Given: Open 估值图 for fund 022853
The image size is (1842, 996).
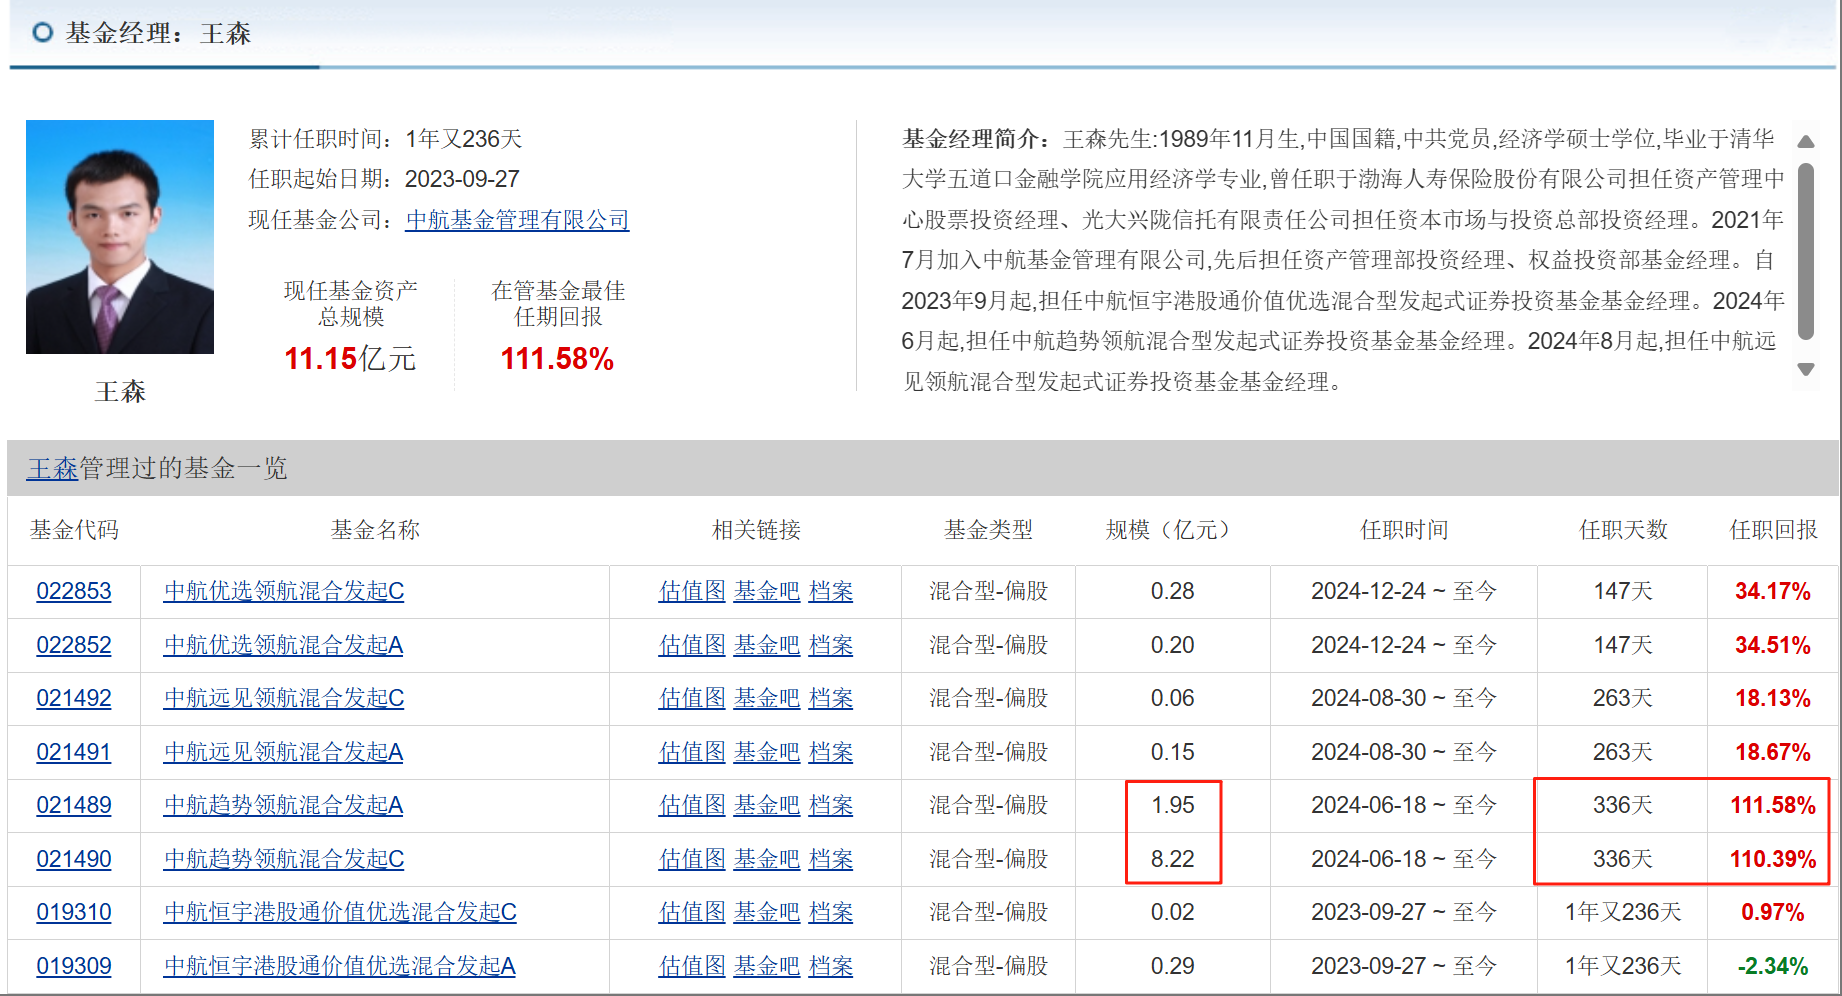Looking at the screenshot, I should pos(692,591).
